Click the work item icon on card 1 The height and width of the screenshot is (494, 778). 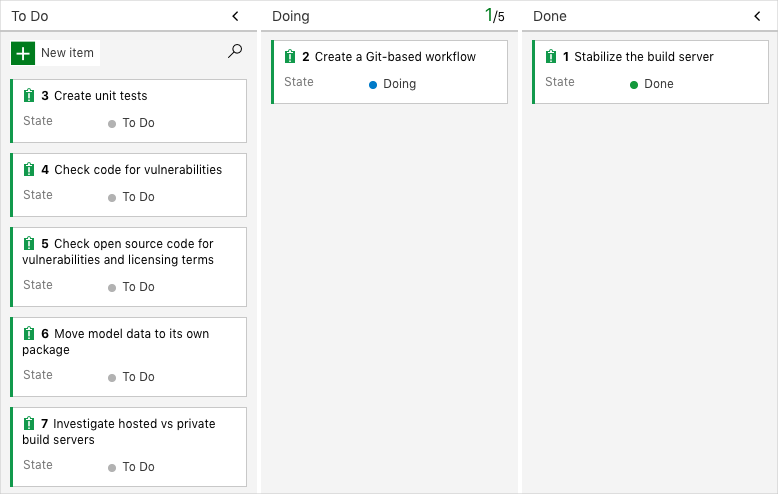click(551, 57)
